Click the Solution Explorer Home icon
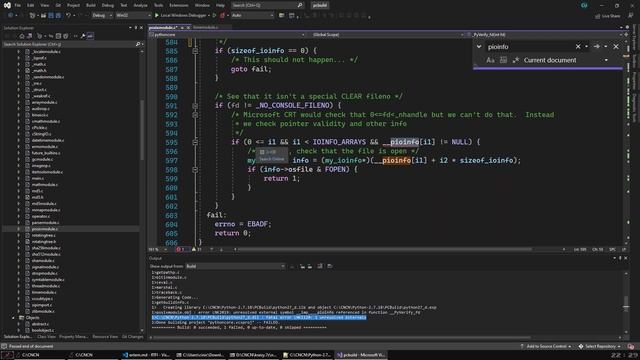Viewport: 640px width, 360px height. (22, 36)
